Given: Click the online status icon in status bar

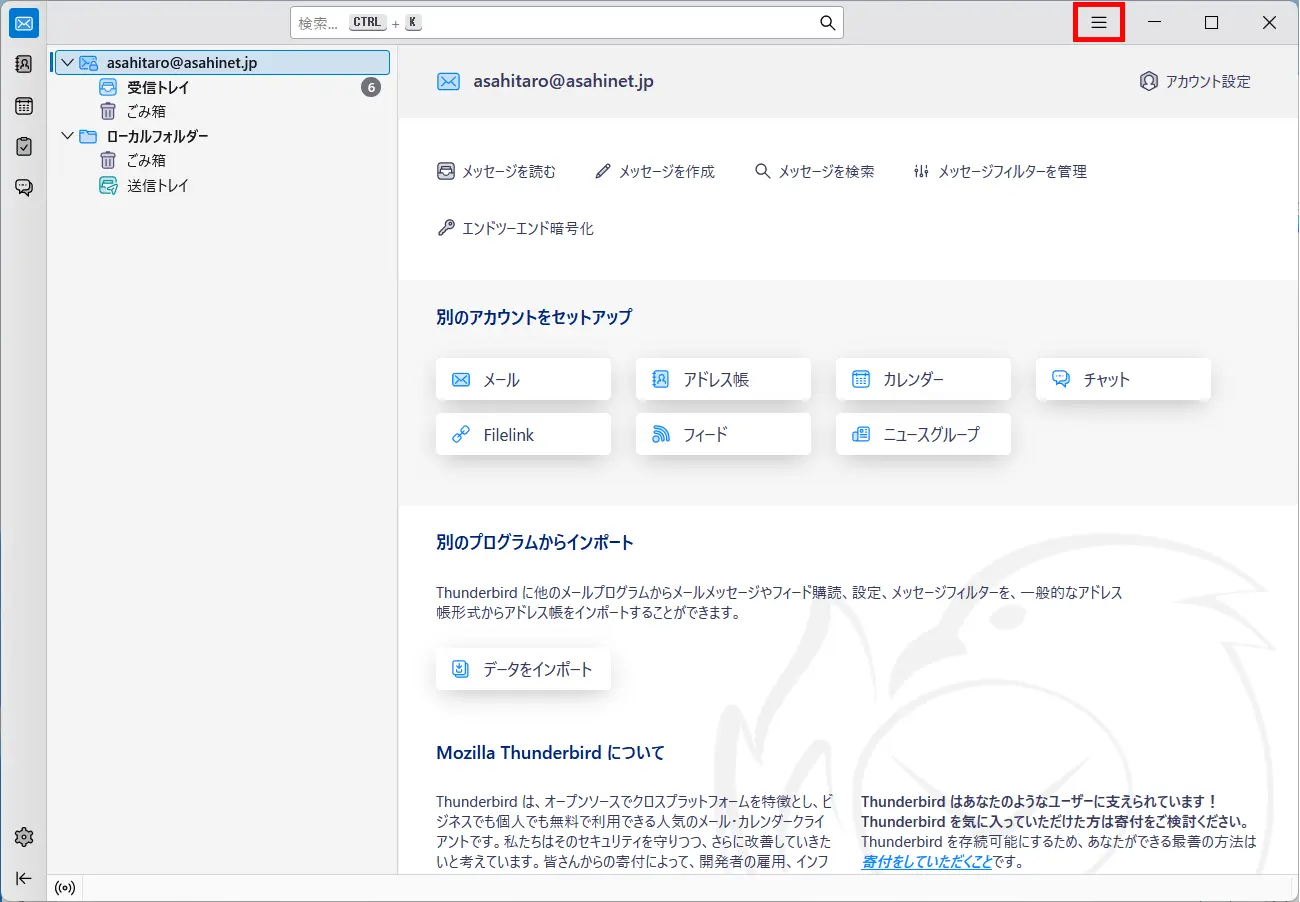Looking at the screenshot, I should pyautogui.click(x=65, y=888).
